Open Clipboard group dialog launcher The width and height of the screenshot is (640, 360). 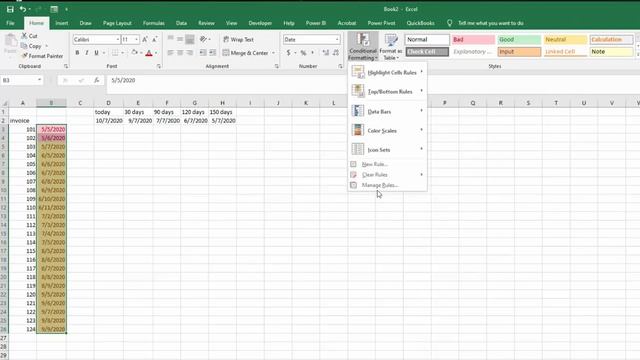pos(66,66)
